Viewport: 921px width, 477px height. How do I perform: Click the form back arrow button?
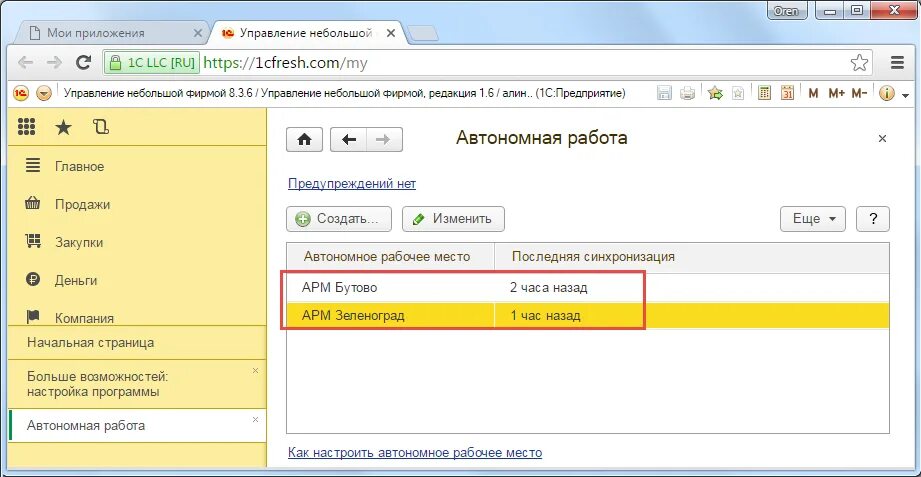tap(349, 140)
